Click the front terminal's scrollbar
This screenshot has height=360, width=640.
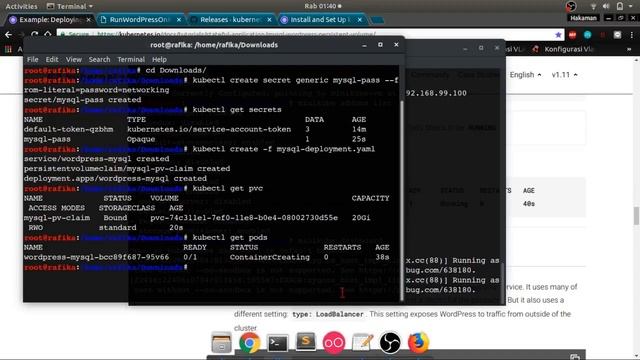point(402,200)
